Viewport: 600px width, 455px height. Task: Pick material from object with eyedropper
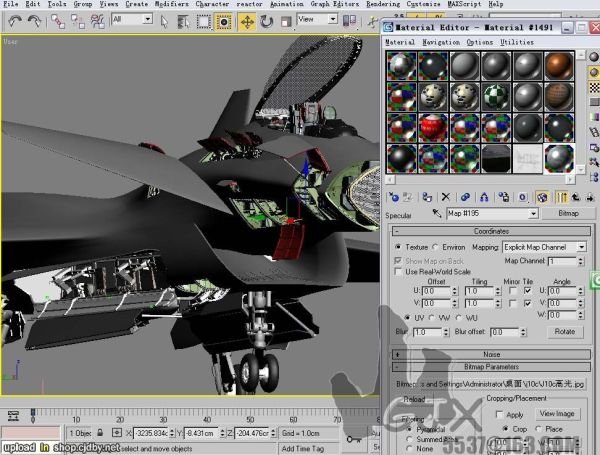point(436,214)
